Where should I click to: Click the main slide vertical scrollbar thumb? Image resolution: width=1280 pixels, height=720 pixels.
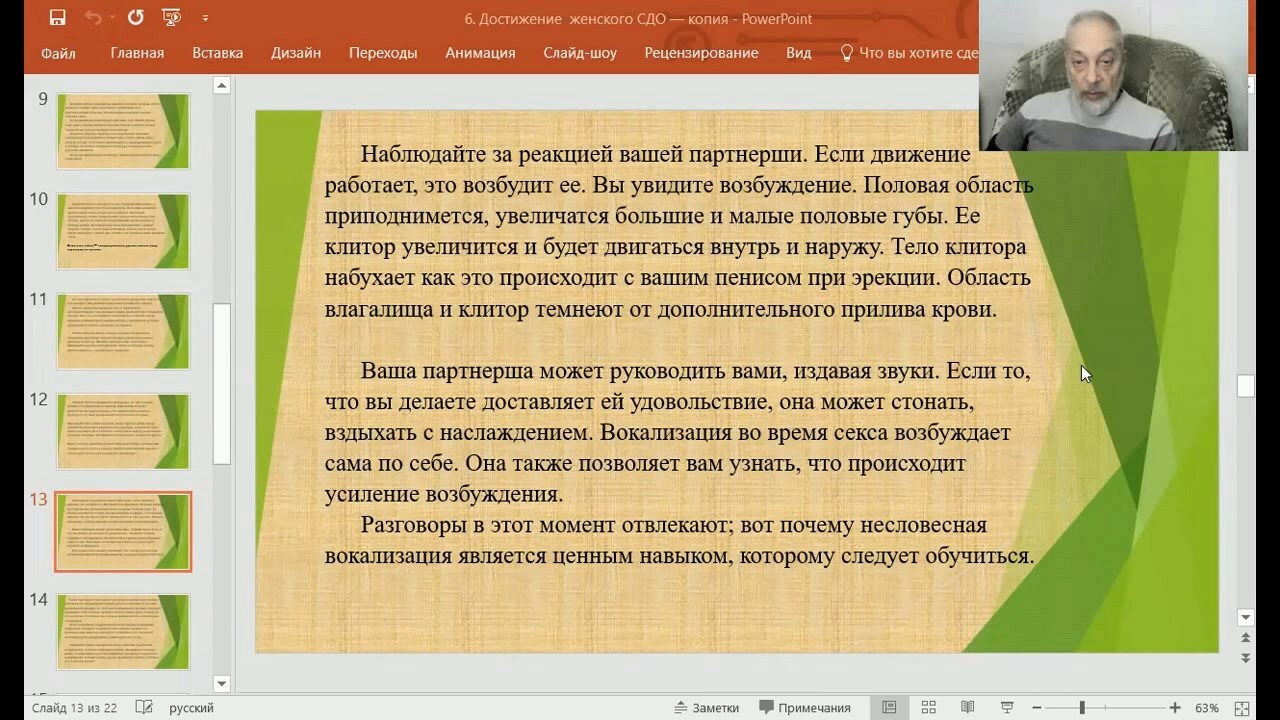point(1245,386)
